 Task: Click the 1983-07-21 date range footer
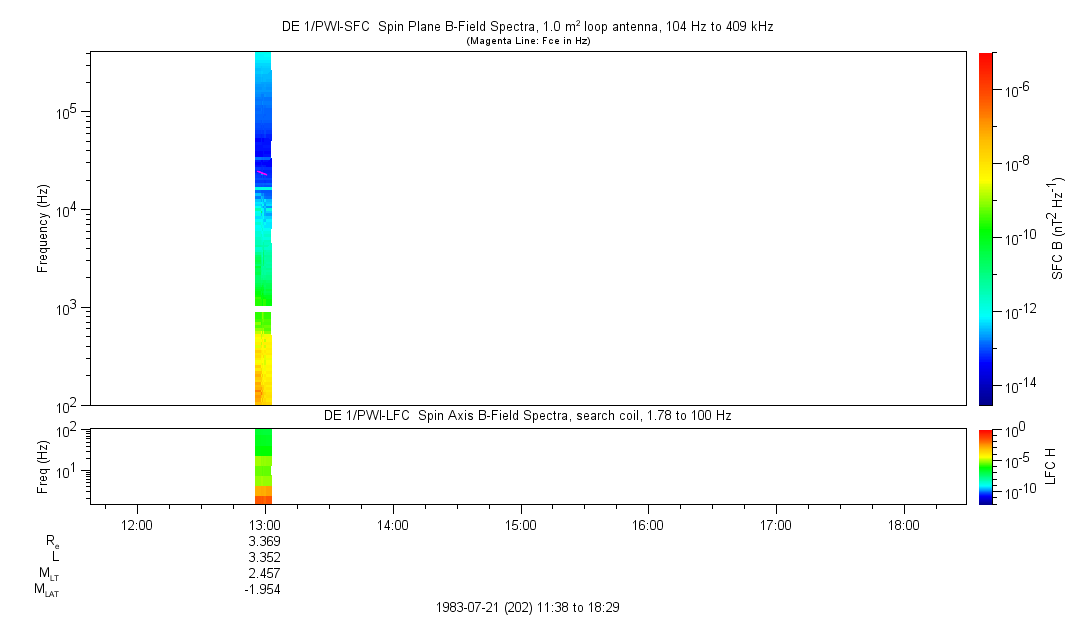529,607
